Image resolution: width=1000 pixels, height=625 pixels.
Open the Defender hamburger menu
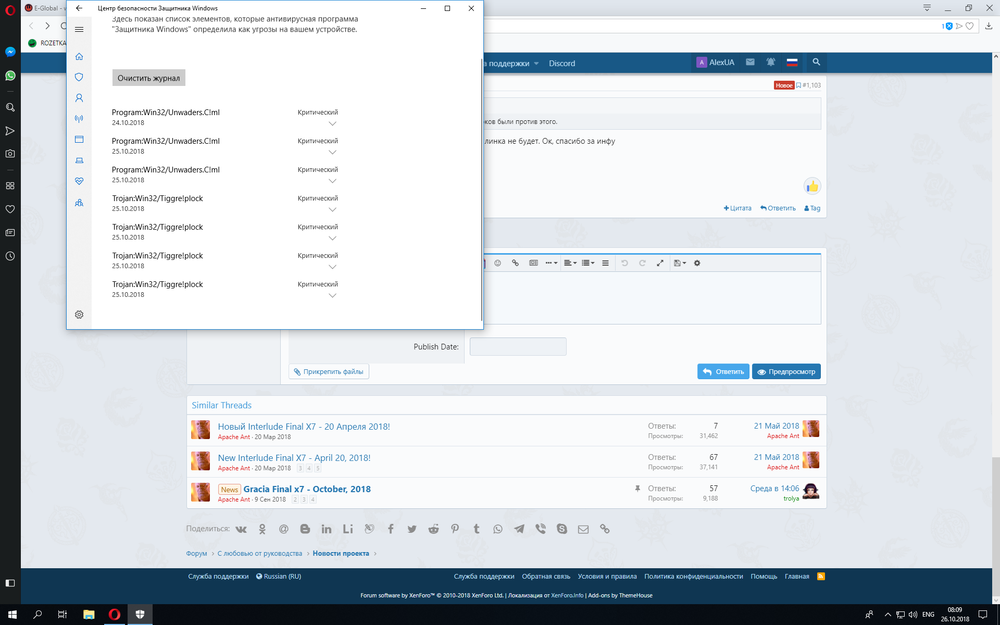(x=79, y=29)
